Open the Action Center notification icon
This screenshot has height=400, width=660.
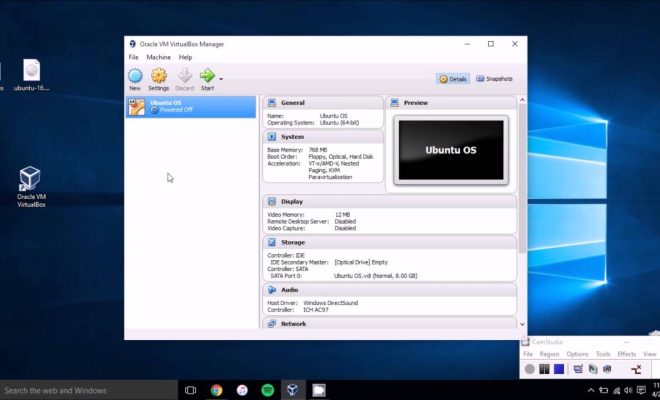tap(641, 391)
